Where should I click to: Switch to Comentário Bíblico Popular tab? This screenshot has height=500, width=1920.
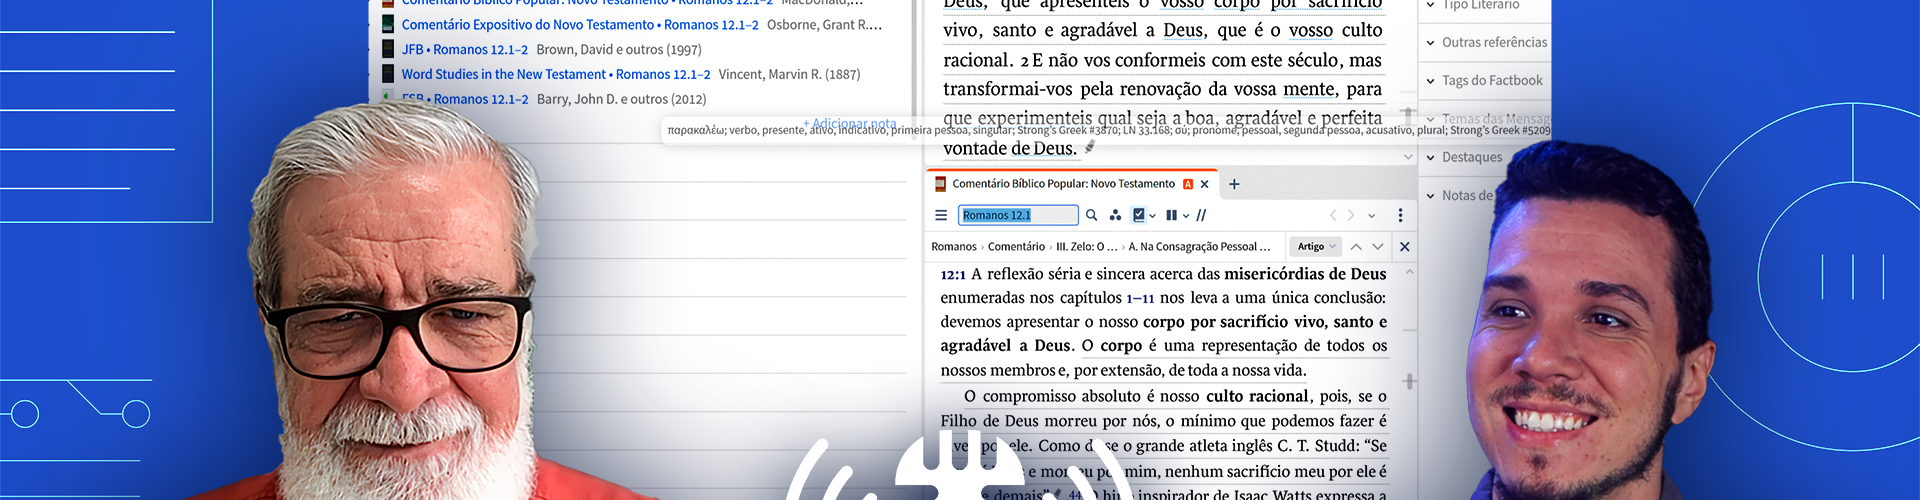click(1063, 184)
